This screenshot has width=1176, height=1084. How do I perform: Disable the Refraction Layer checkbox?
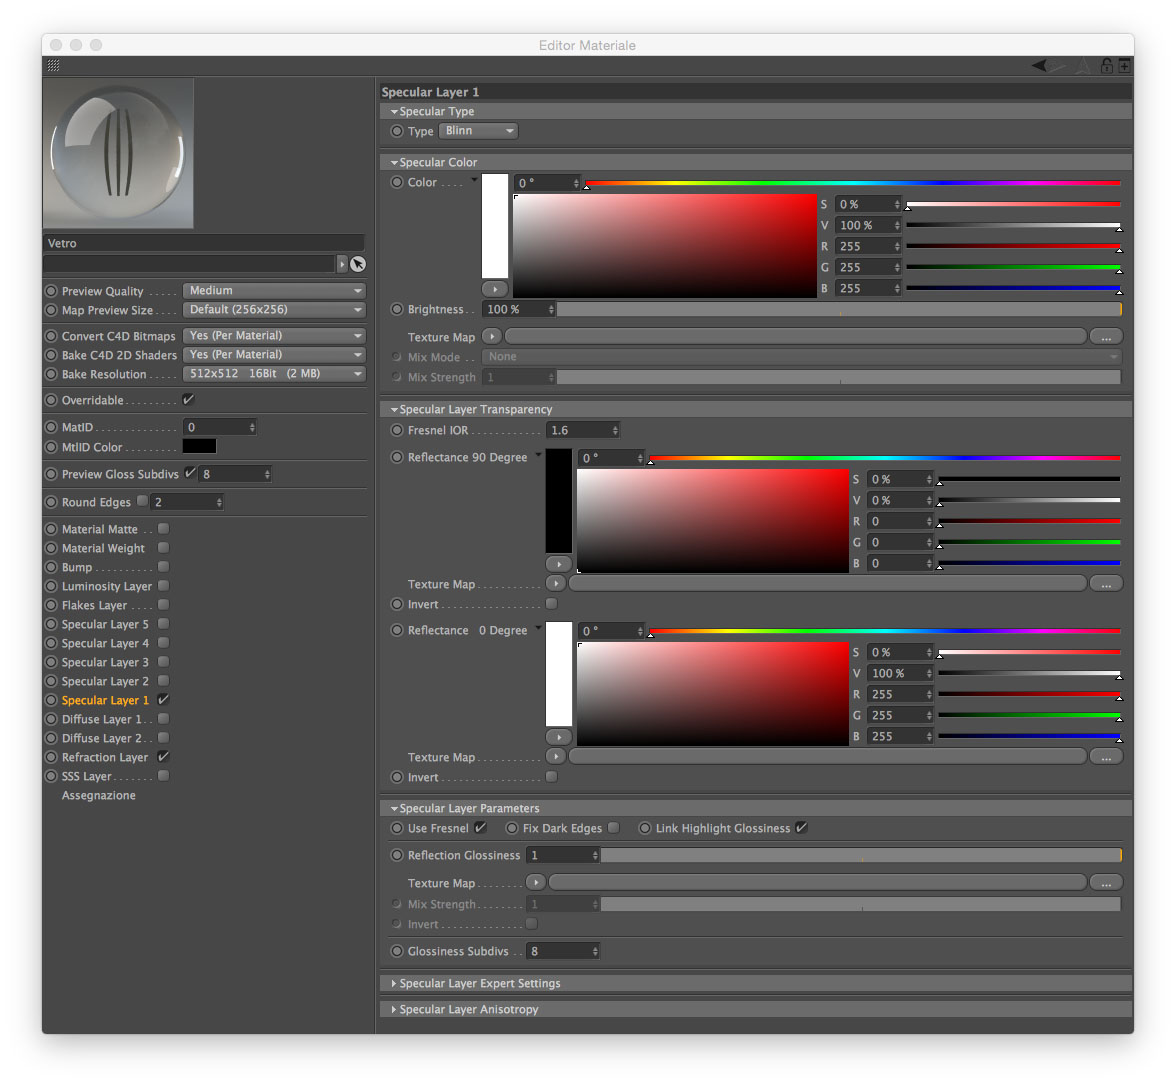point(164,756)
